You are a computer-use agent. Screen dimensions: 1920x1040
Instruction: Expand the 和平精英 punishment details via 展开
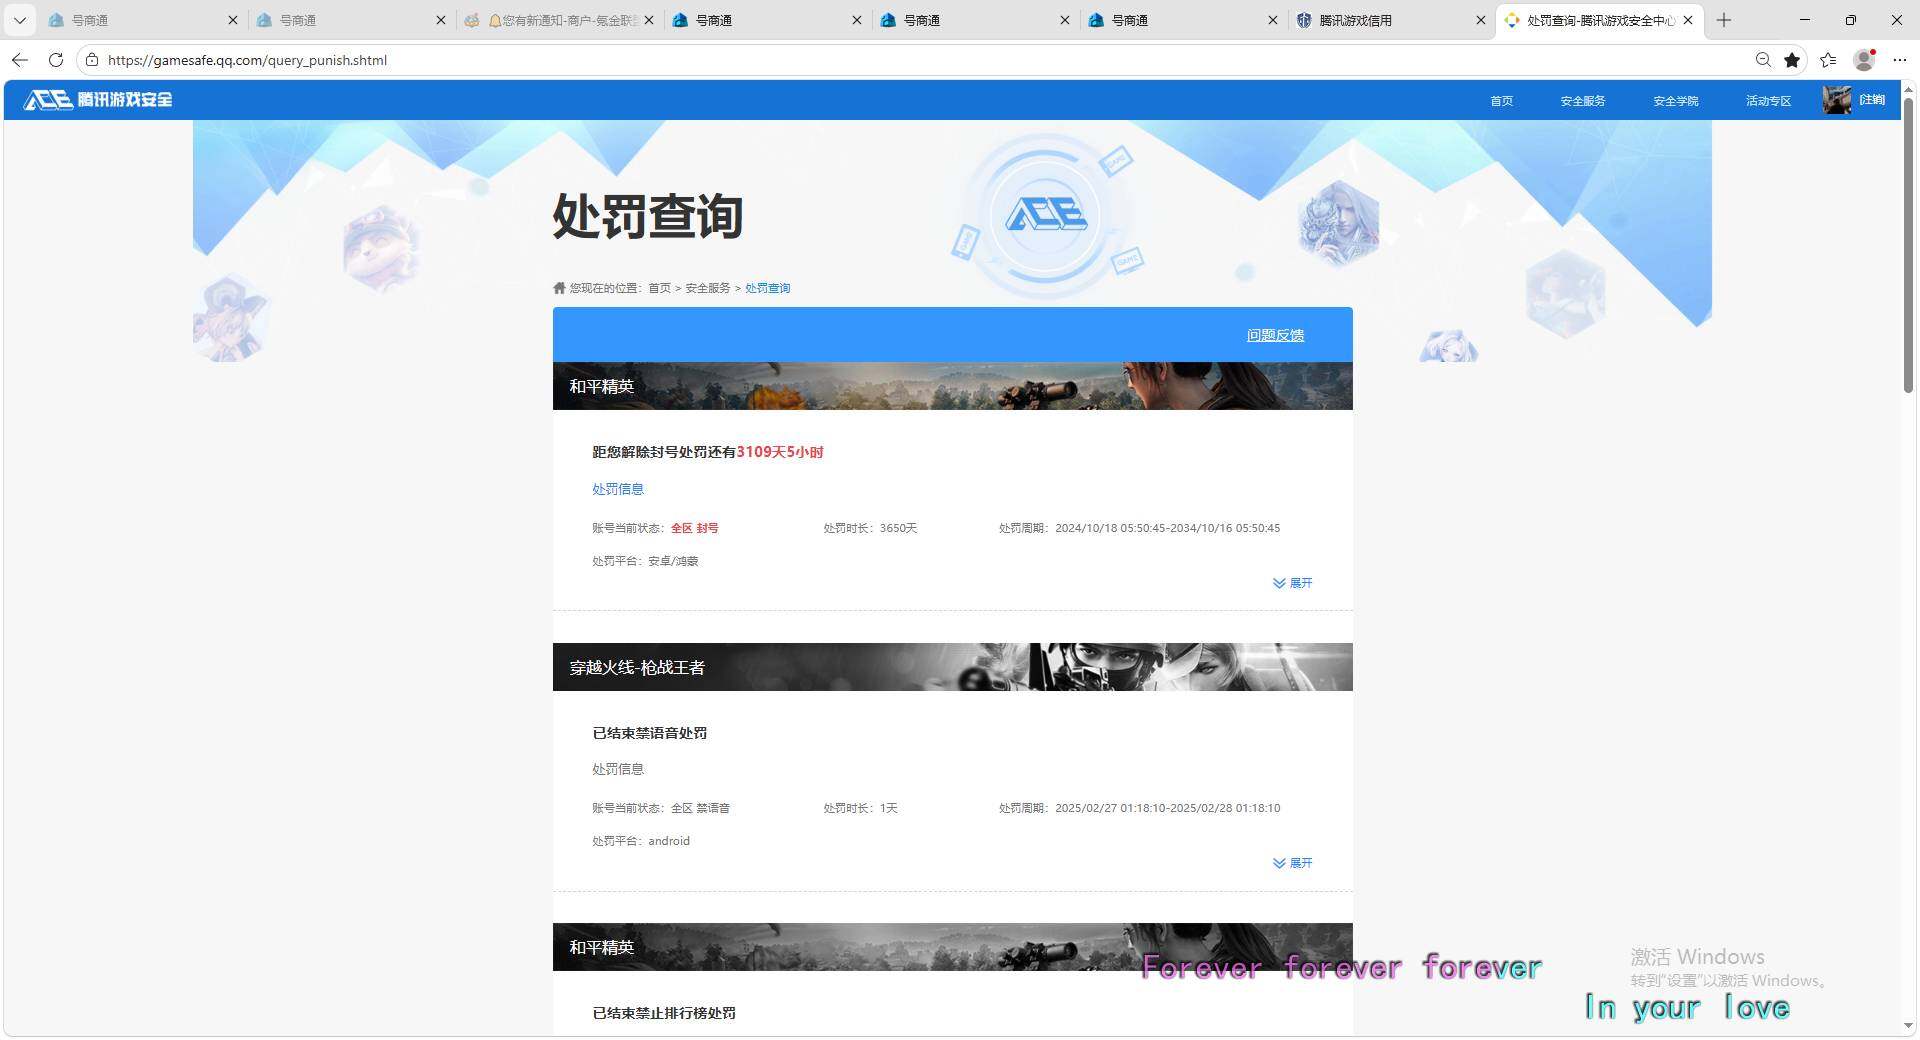click(x=1293, y=583)
